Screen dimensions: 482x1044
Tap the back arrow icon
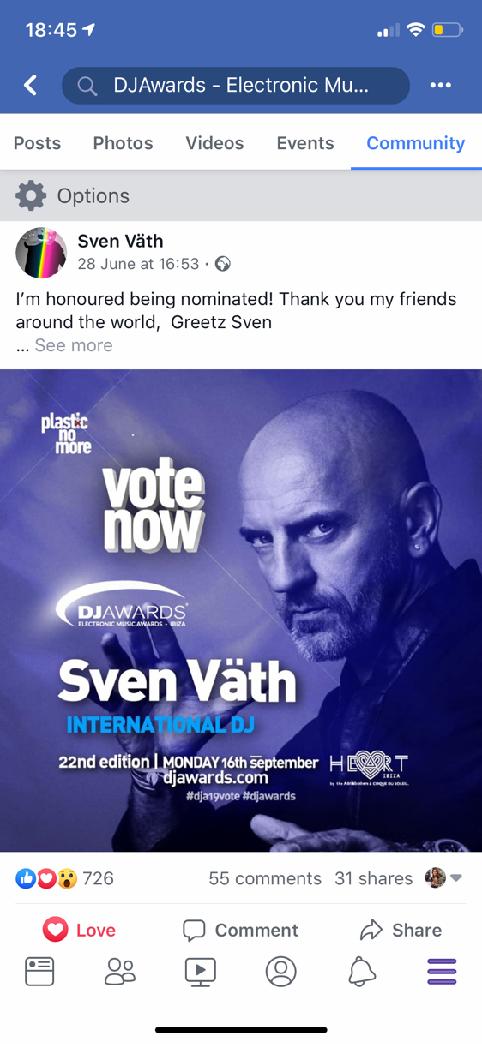pyautogui.click(x=31, y=85)
